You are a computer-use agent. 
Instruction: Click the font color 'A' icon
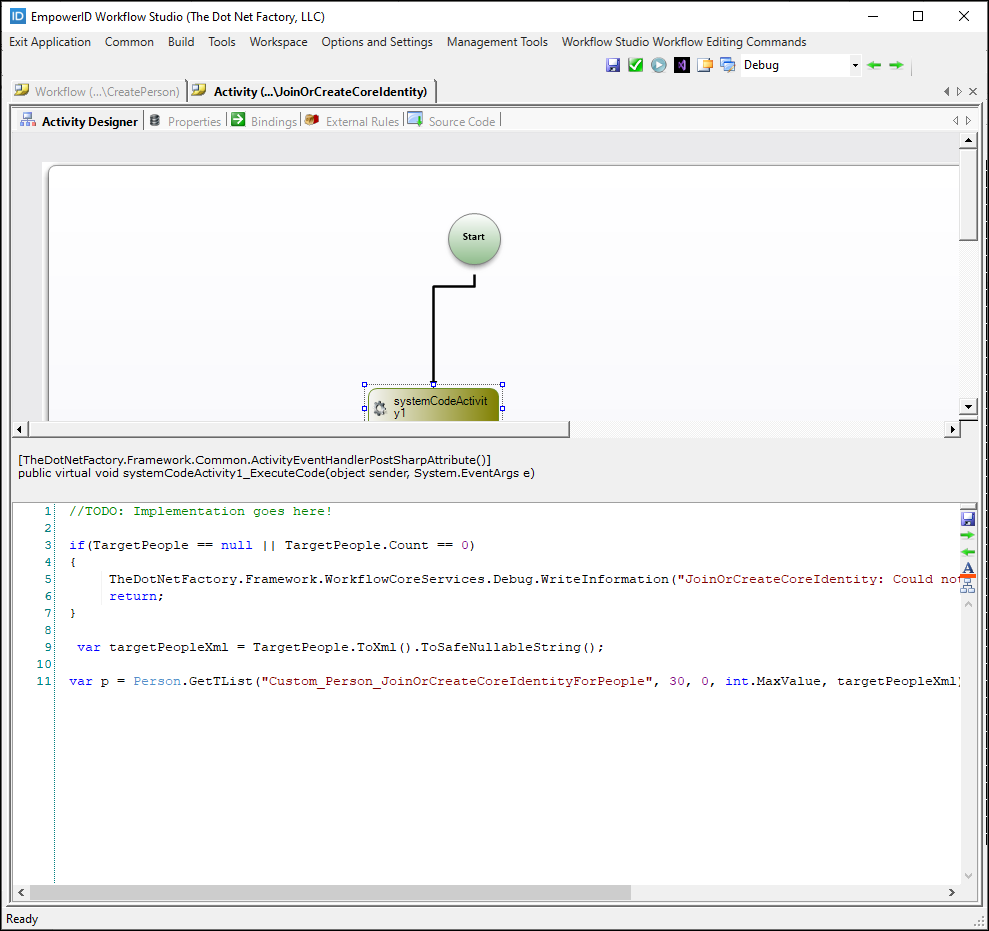tap(967, 570)
